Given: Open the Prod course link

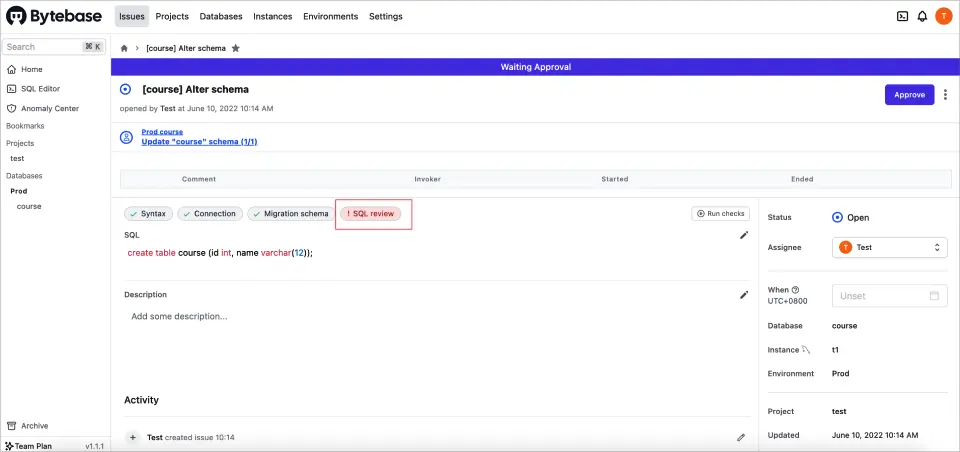Looking at the screenshot, I should (x=162, y=132).
